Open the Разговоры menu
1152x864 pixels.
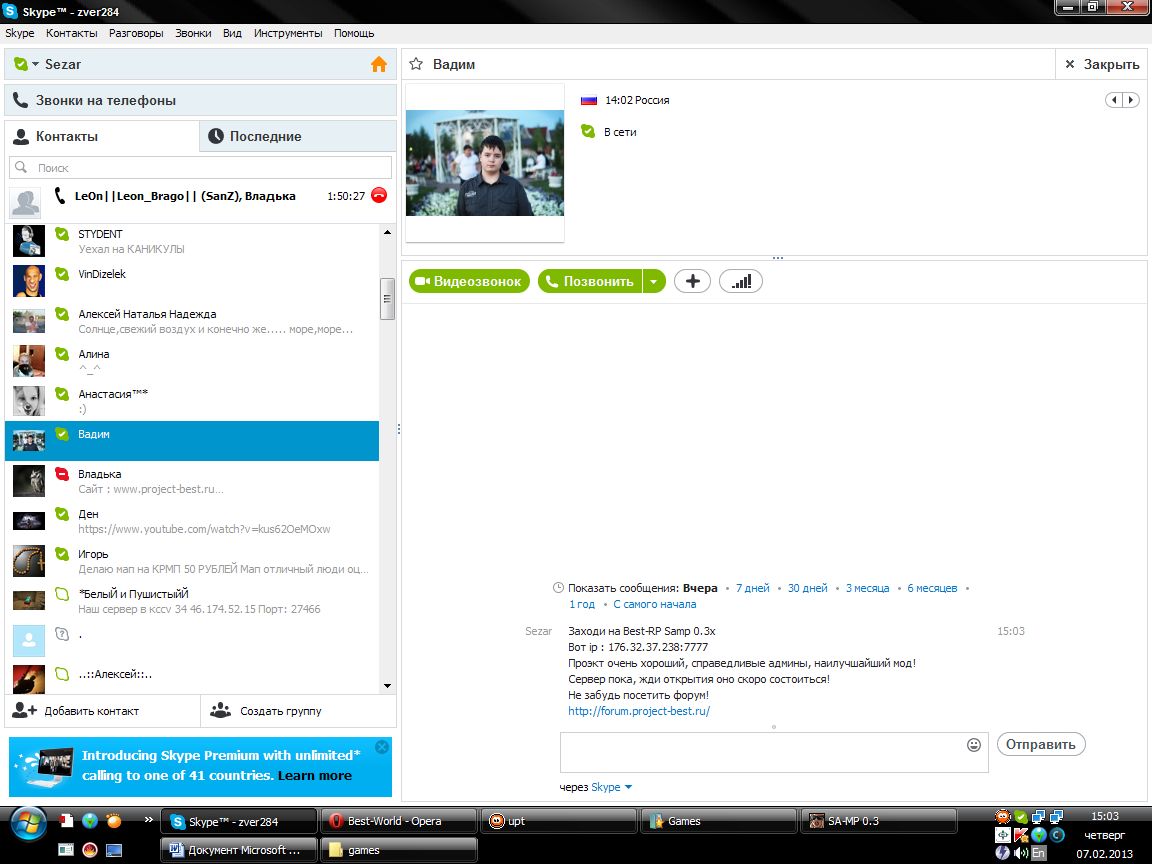pyautogui.click(x=136, y=33)
